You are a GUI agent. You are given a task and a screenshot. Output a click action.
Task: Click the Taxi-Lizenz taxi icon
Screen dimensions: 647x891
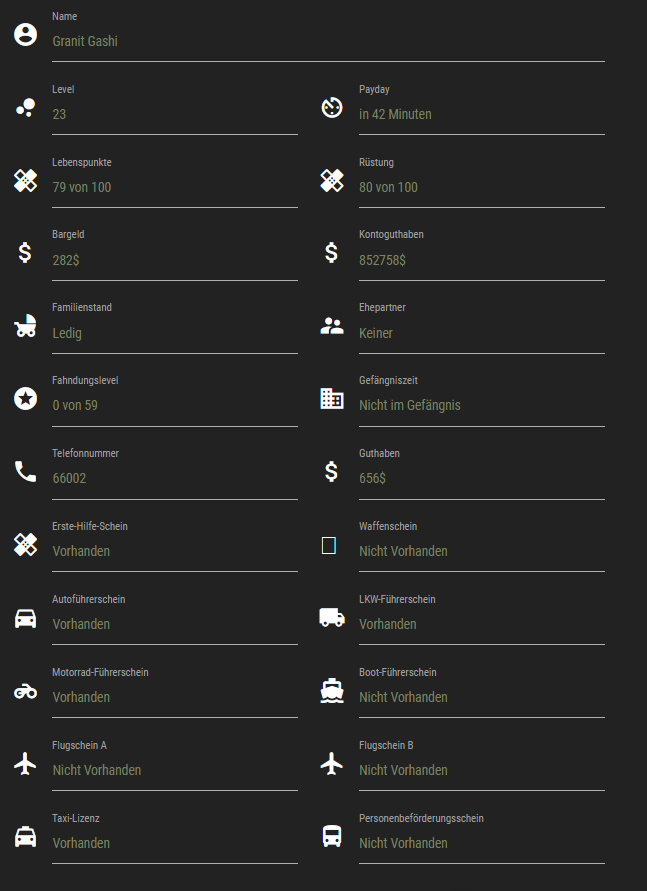point(25,837)
